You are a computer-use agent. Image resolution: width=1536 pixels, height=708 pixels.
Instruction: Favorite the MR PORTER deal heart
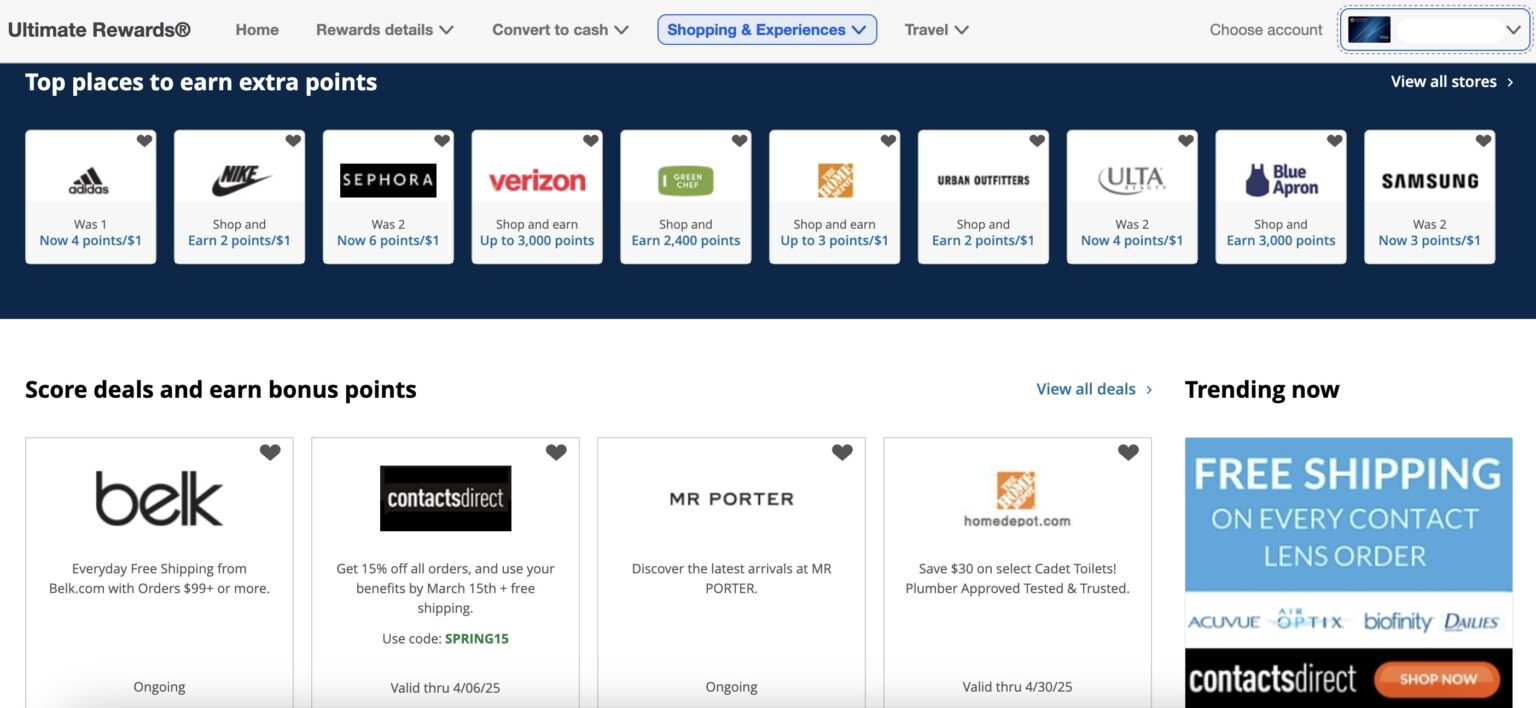click(x=842, y=452)
